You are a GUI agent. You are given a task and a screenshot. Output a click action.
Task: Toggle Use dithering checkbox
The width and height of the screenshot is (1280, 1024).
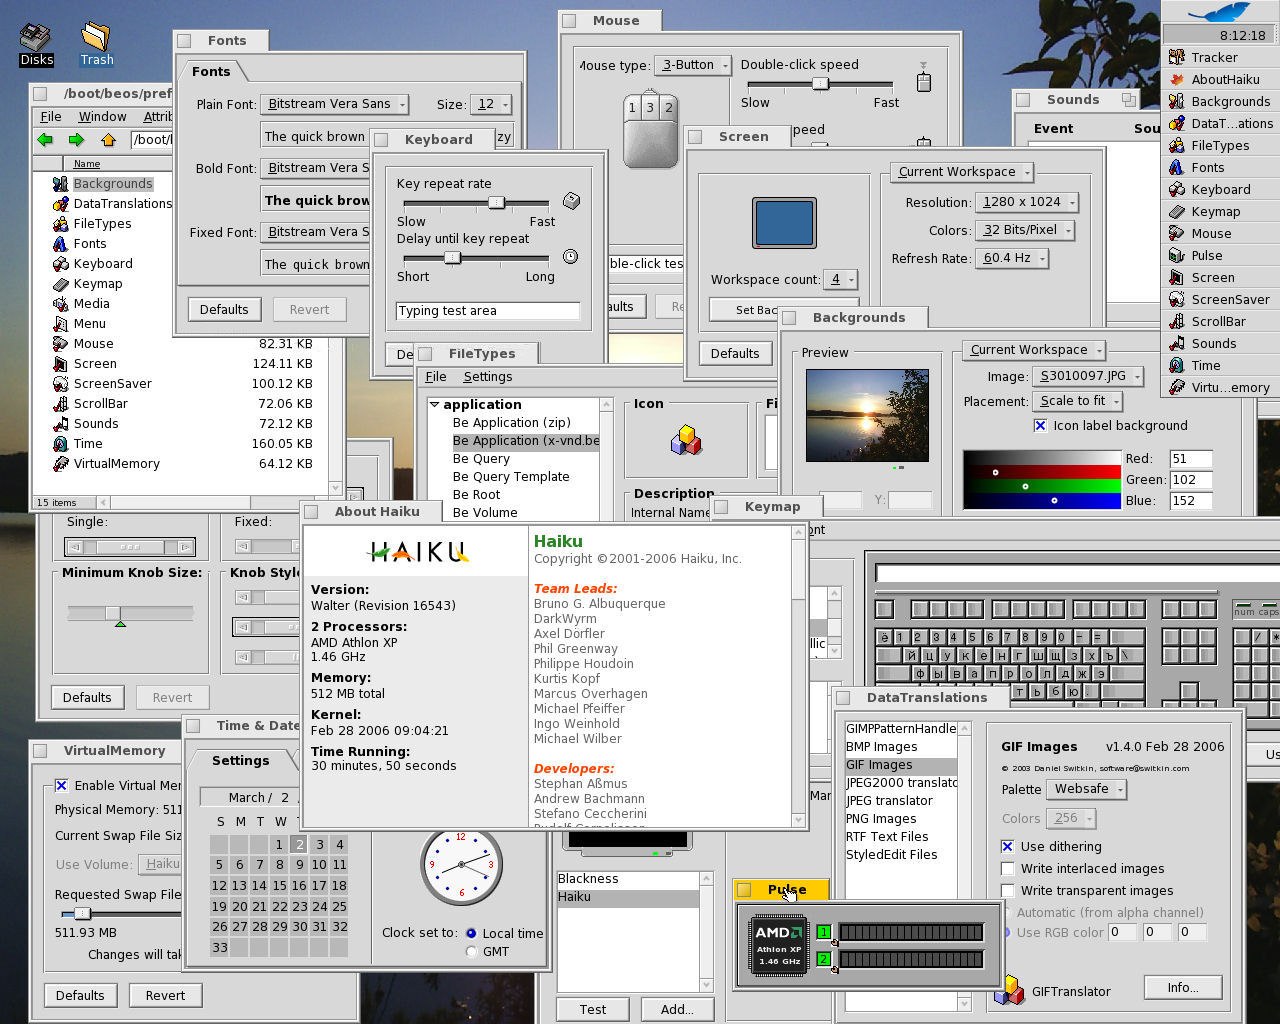(1007, 846)
